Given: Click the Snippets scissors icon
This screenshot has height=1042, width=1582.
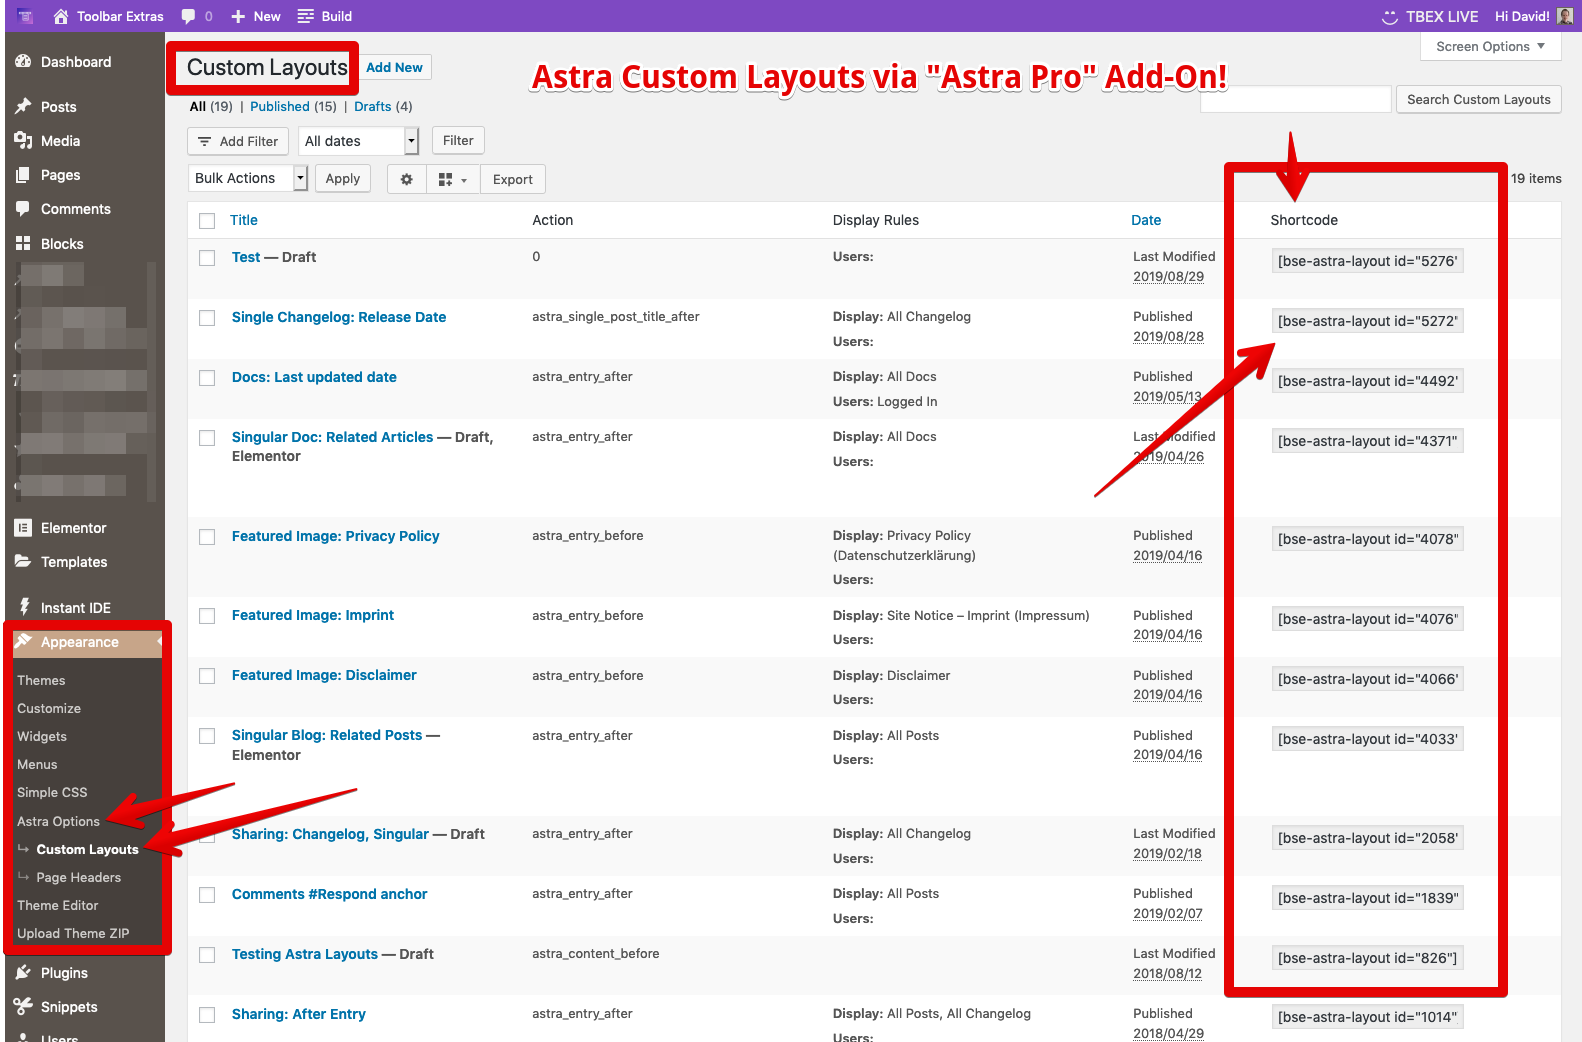Looking at the screenshot, I should pos(23,1007).
